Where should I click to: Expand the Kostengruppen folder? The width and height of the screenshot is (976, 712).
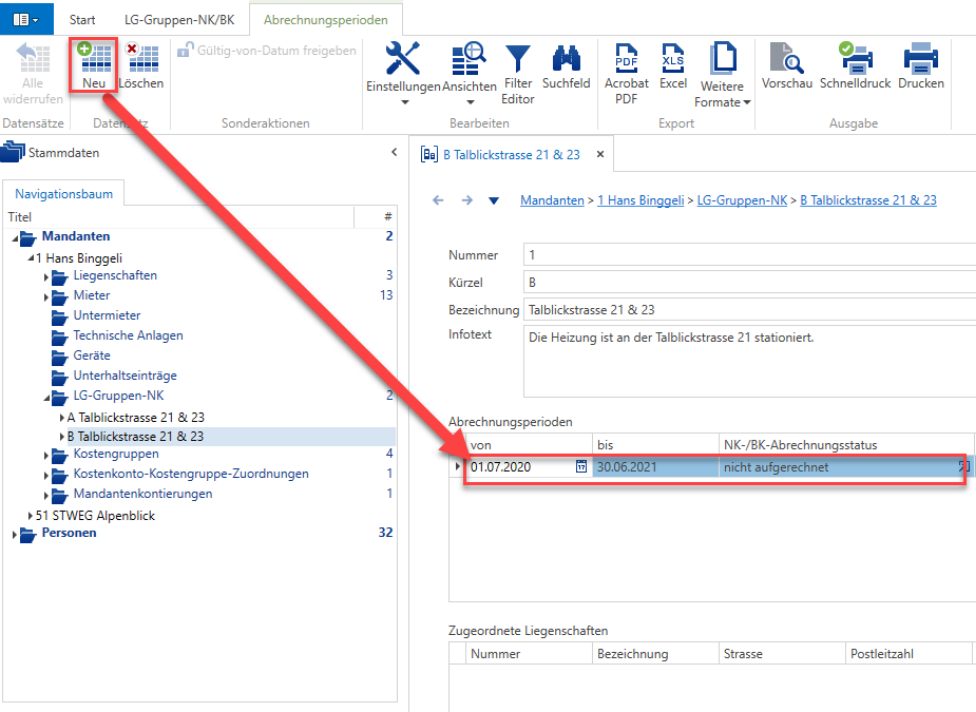(46, 456)
